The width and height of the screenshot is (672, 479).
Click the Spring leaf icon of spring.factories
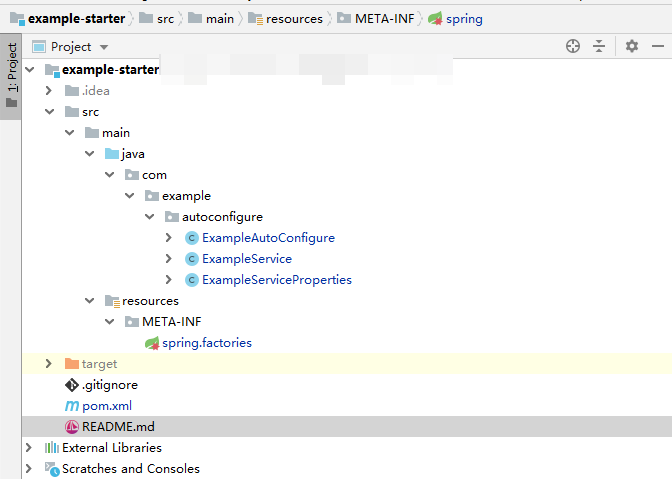(152, 343)
